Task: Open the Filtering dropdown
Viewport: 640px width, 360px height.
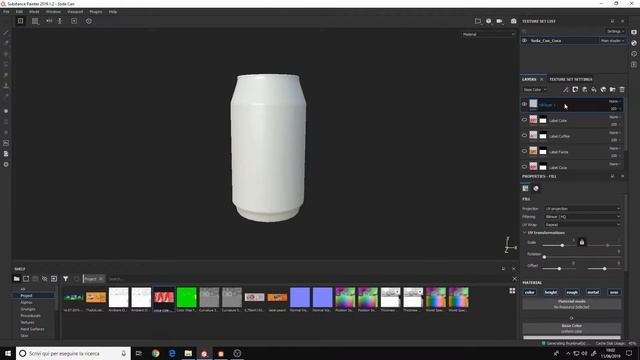Action: coord(582,217)
